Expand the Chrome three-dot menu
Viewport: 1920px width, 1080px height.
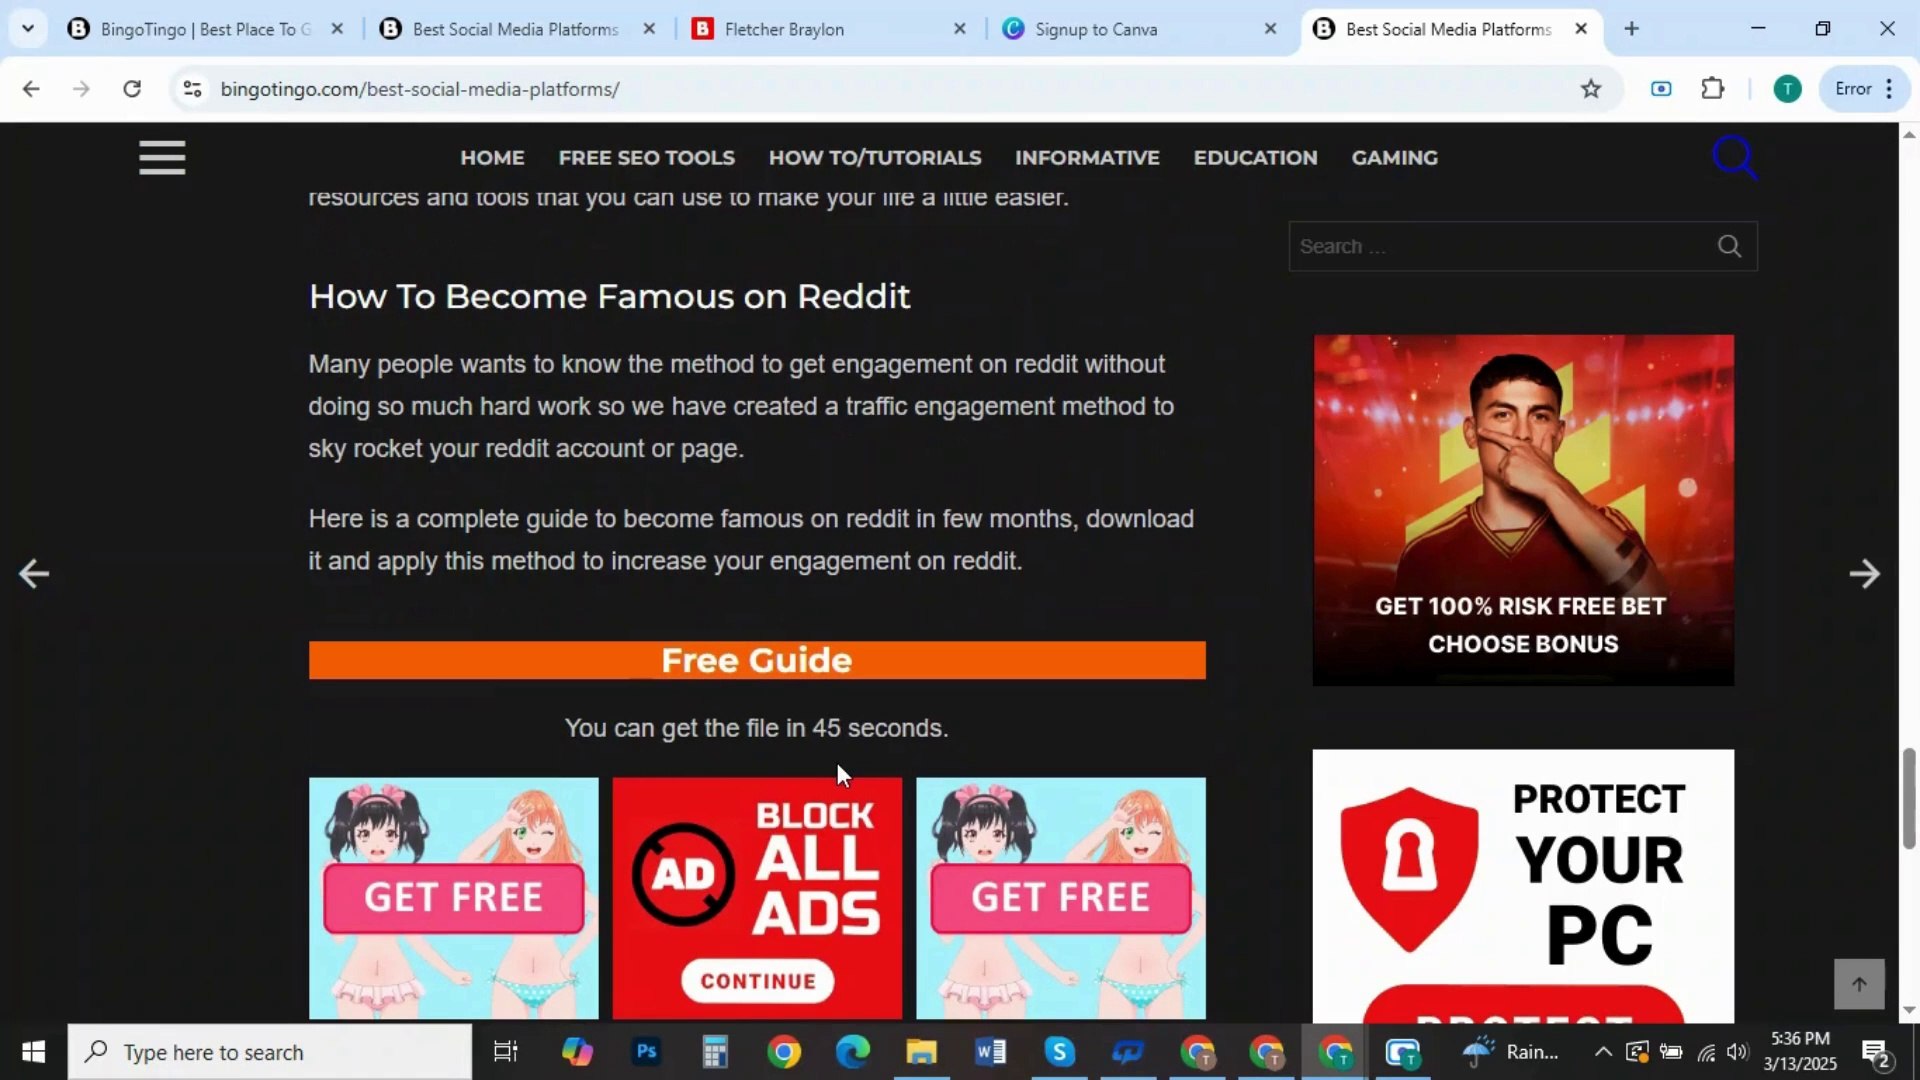1890,88
